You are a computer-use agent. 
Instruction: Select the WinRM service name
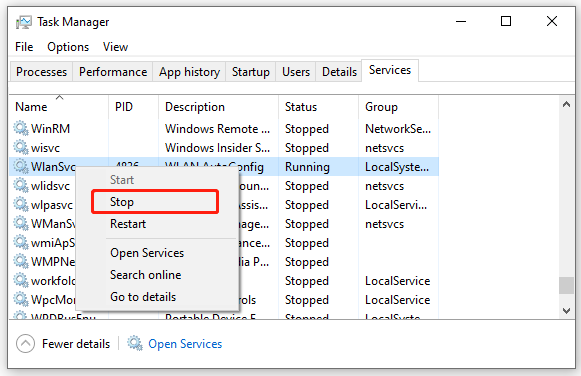(50, 129)
